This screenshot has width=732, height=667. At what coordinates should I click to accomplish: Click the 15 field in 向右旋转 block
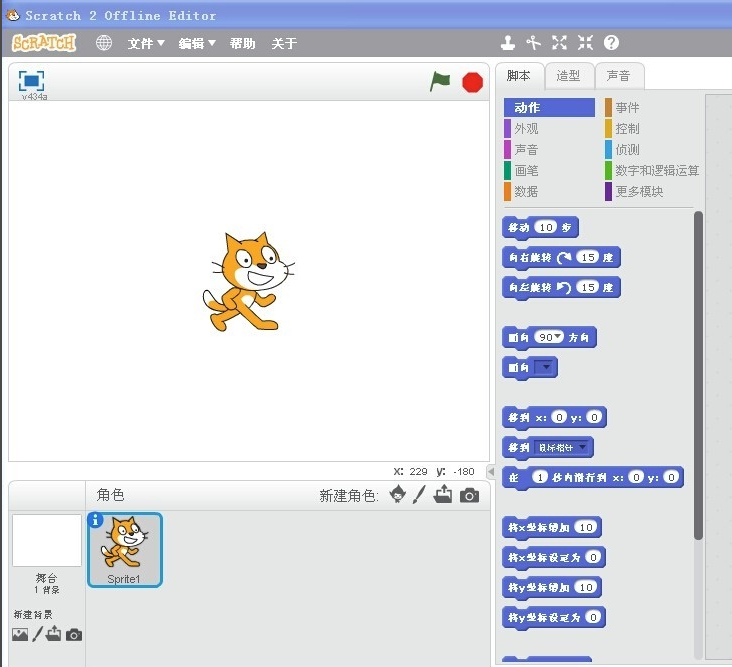(588, 257)
